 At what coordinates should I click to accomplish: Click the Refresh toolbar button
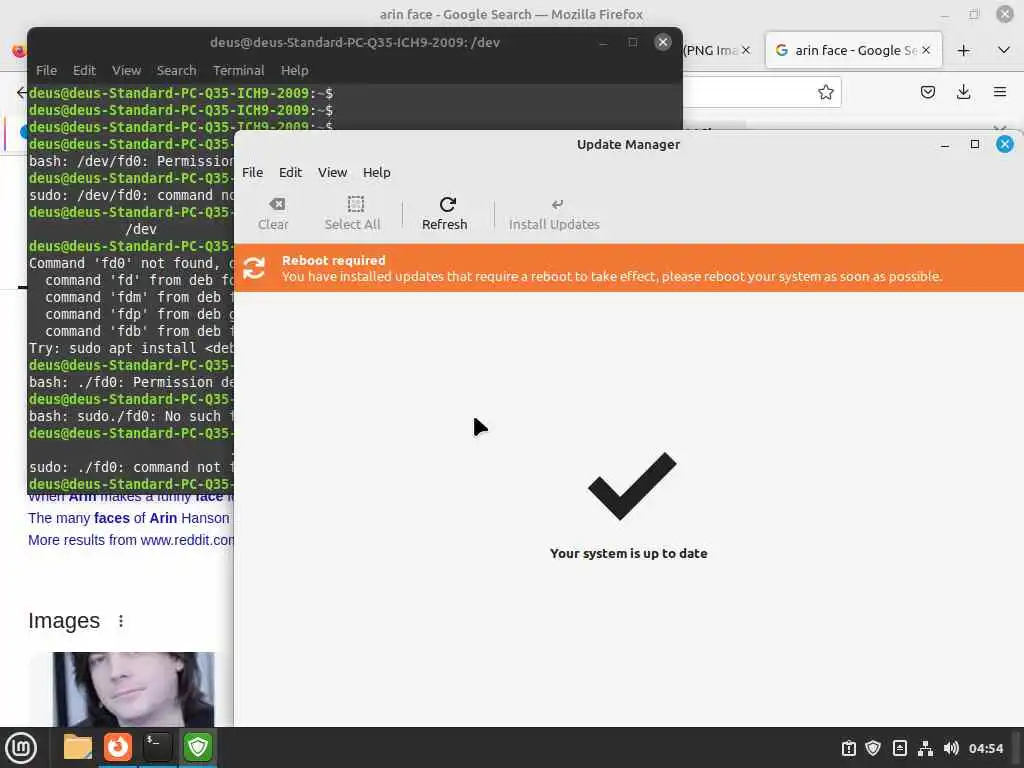pos(445,214)
